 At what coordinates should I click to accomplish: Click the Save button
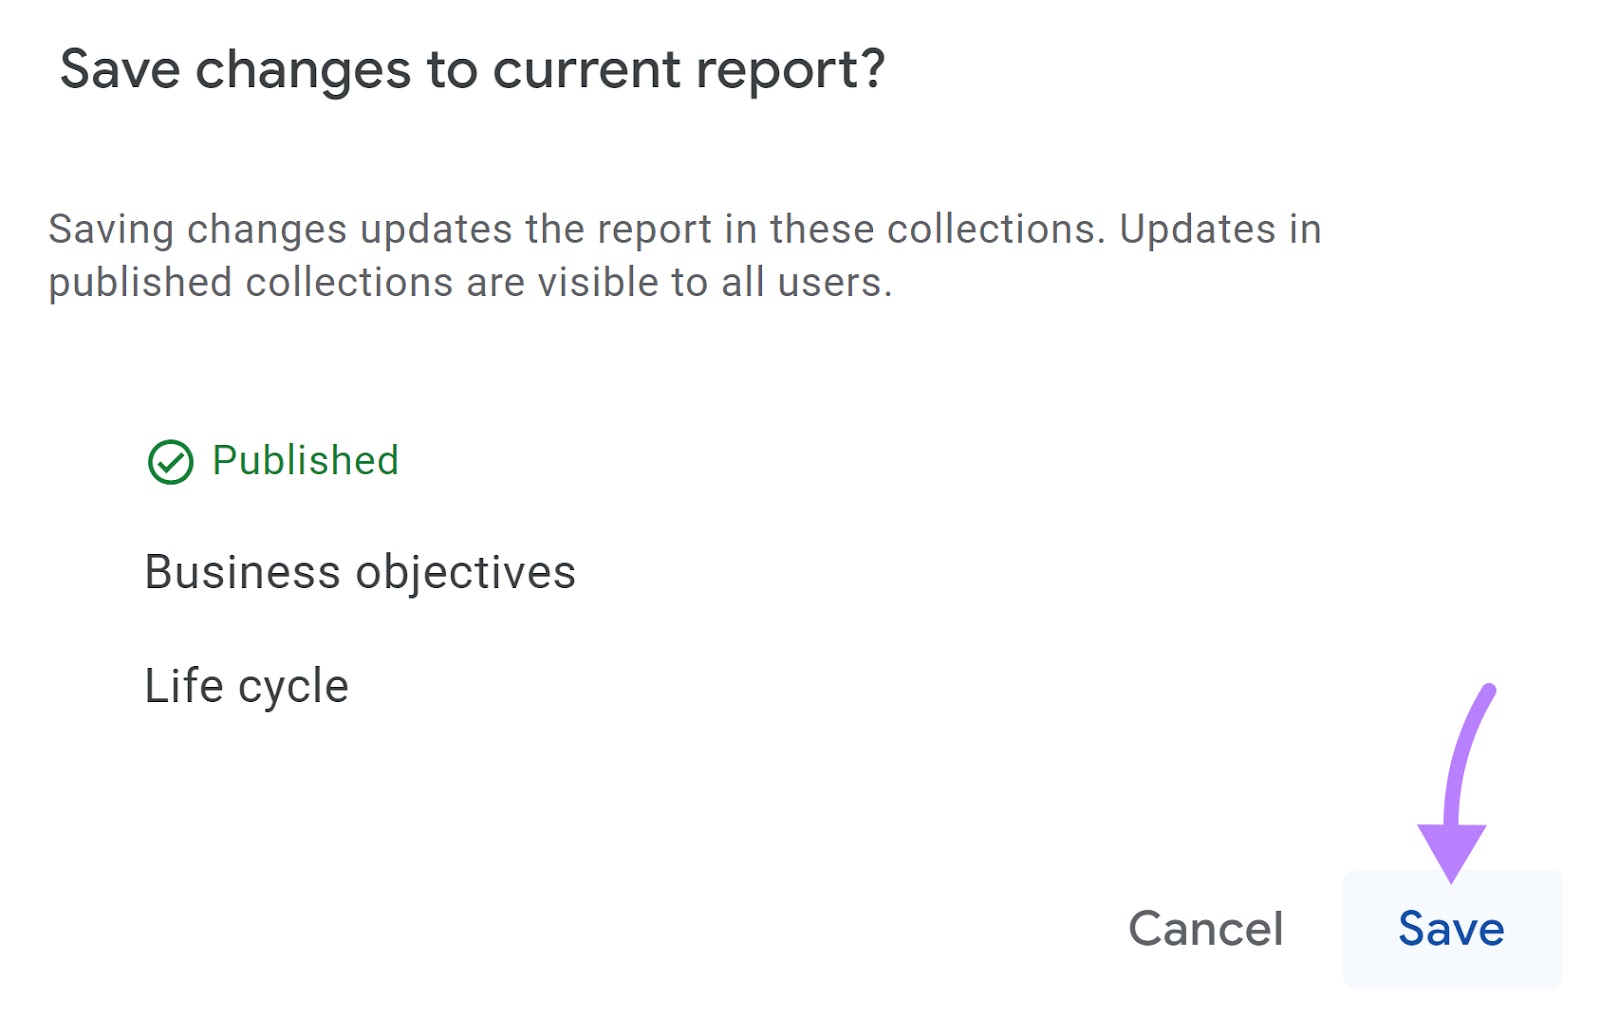[1450, 929]
